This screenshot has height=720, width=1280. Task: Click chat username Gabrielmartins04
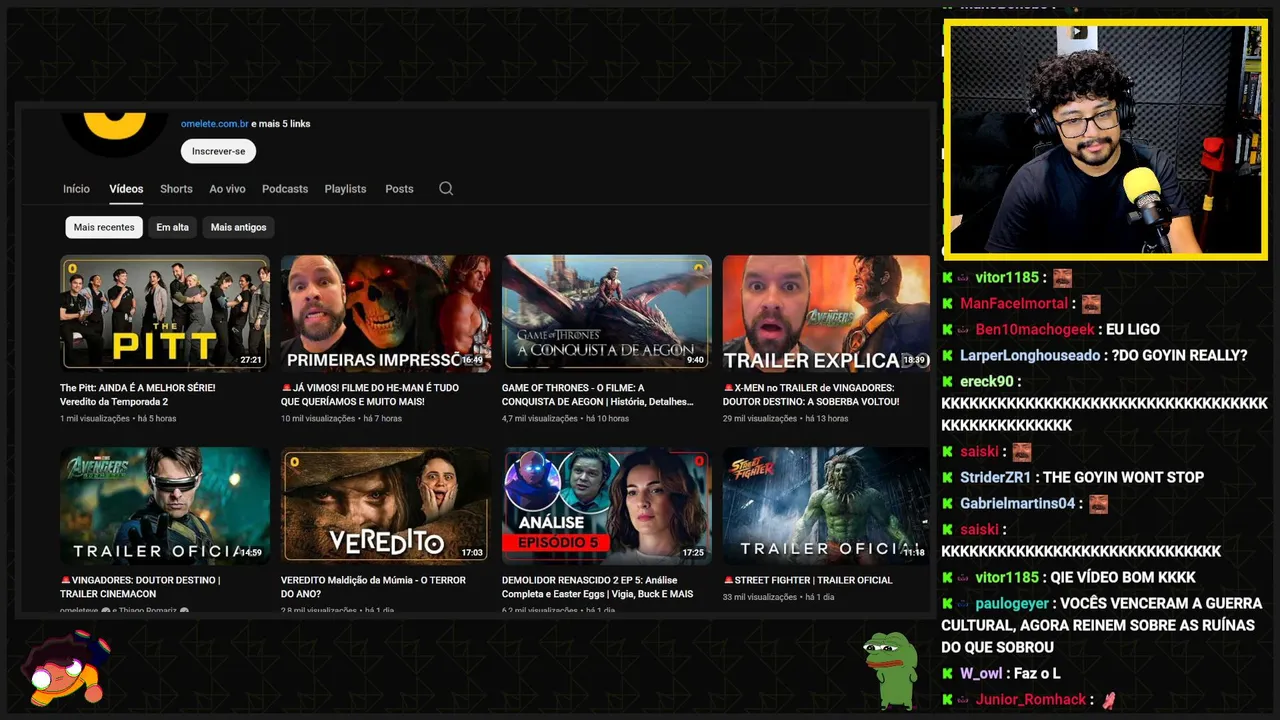click(1018, 503)
